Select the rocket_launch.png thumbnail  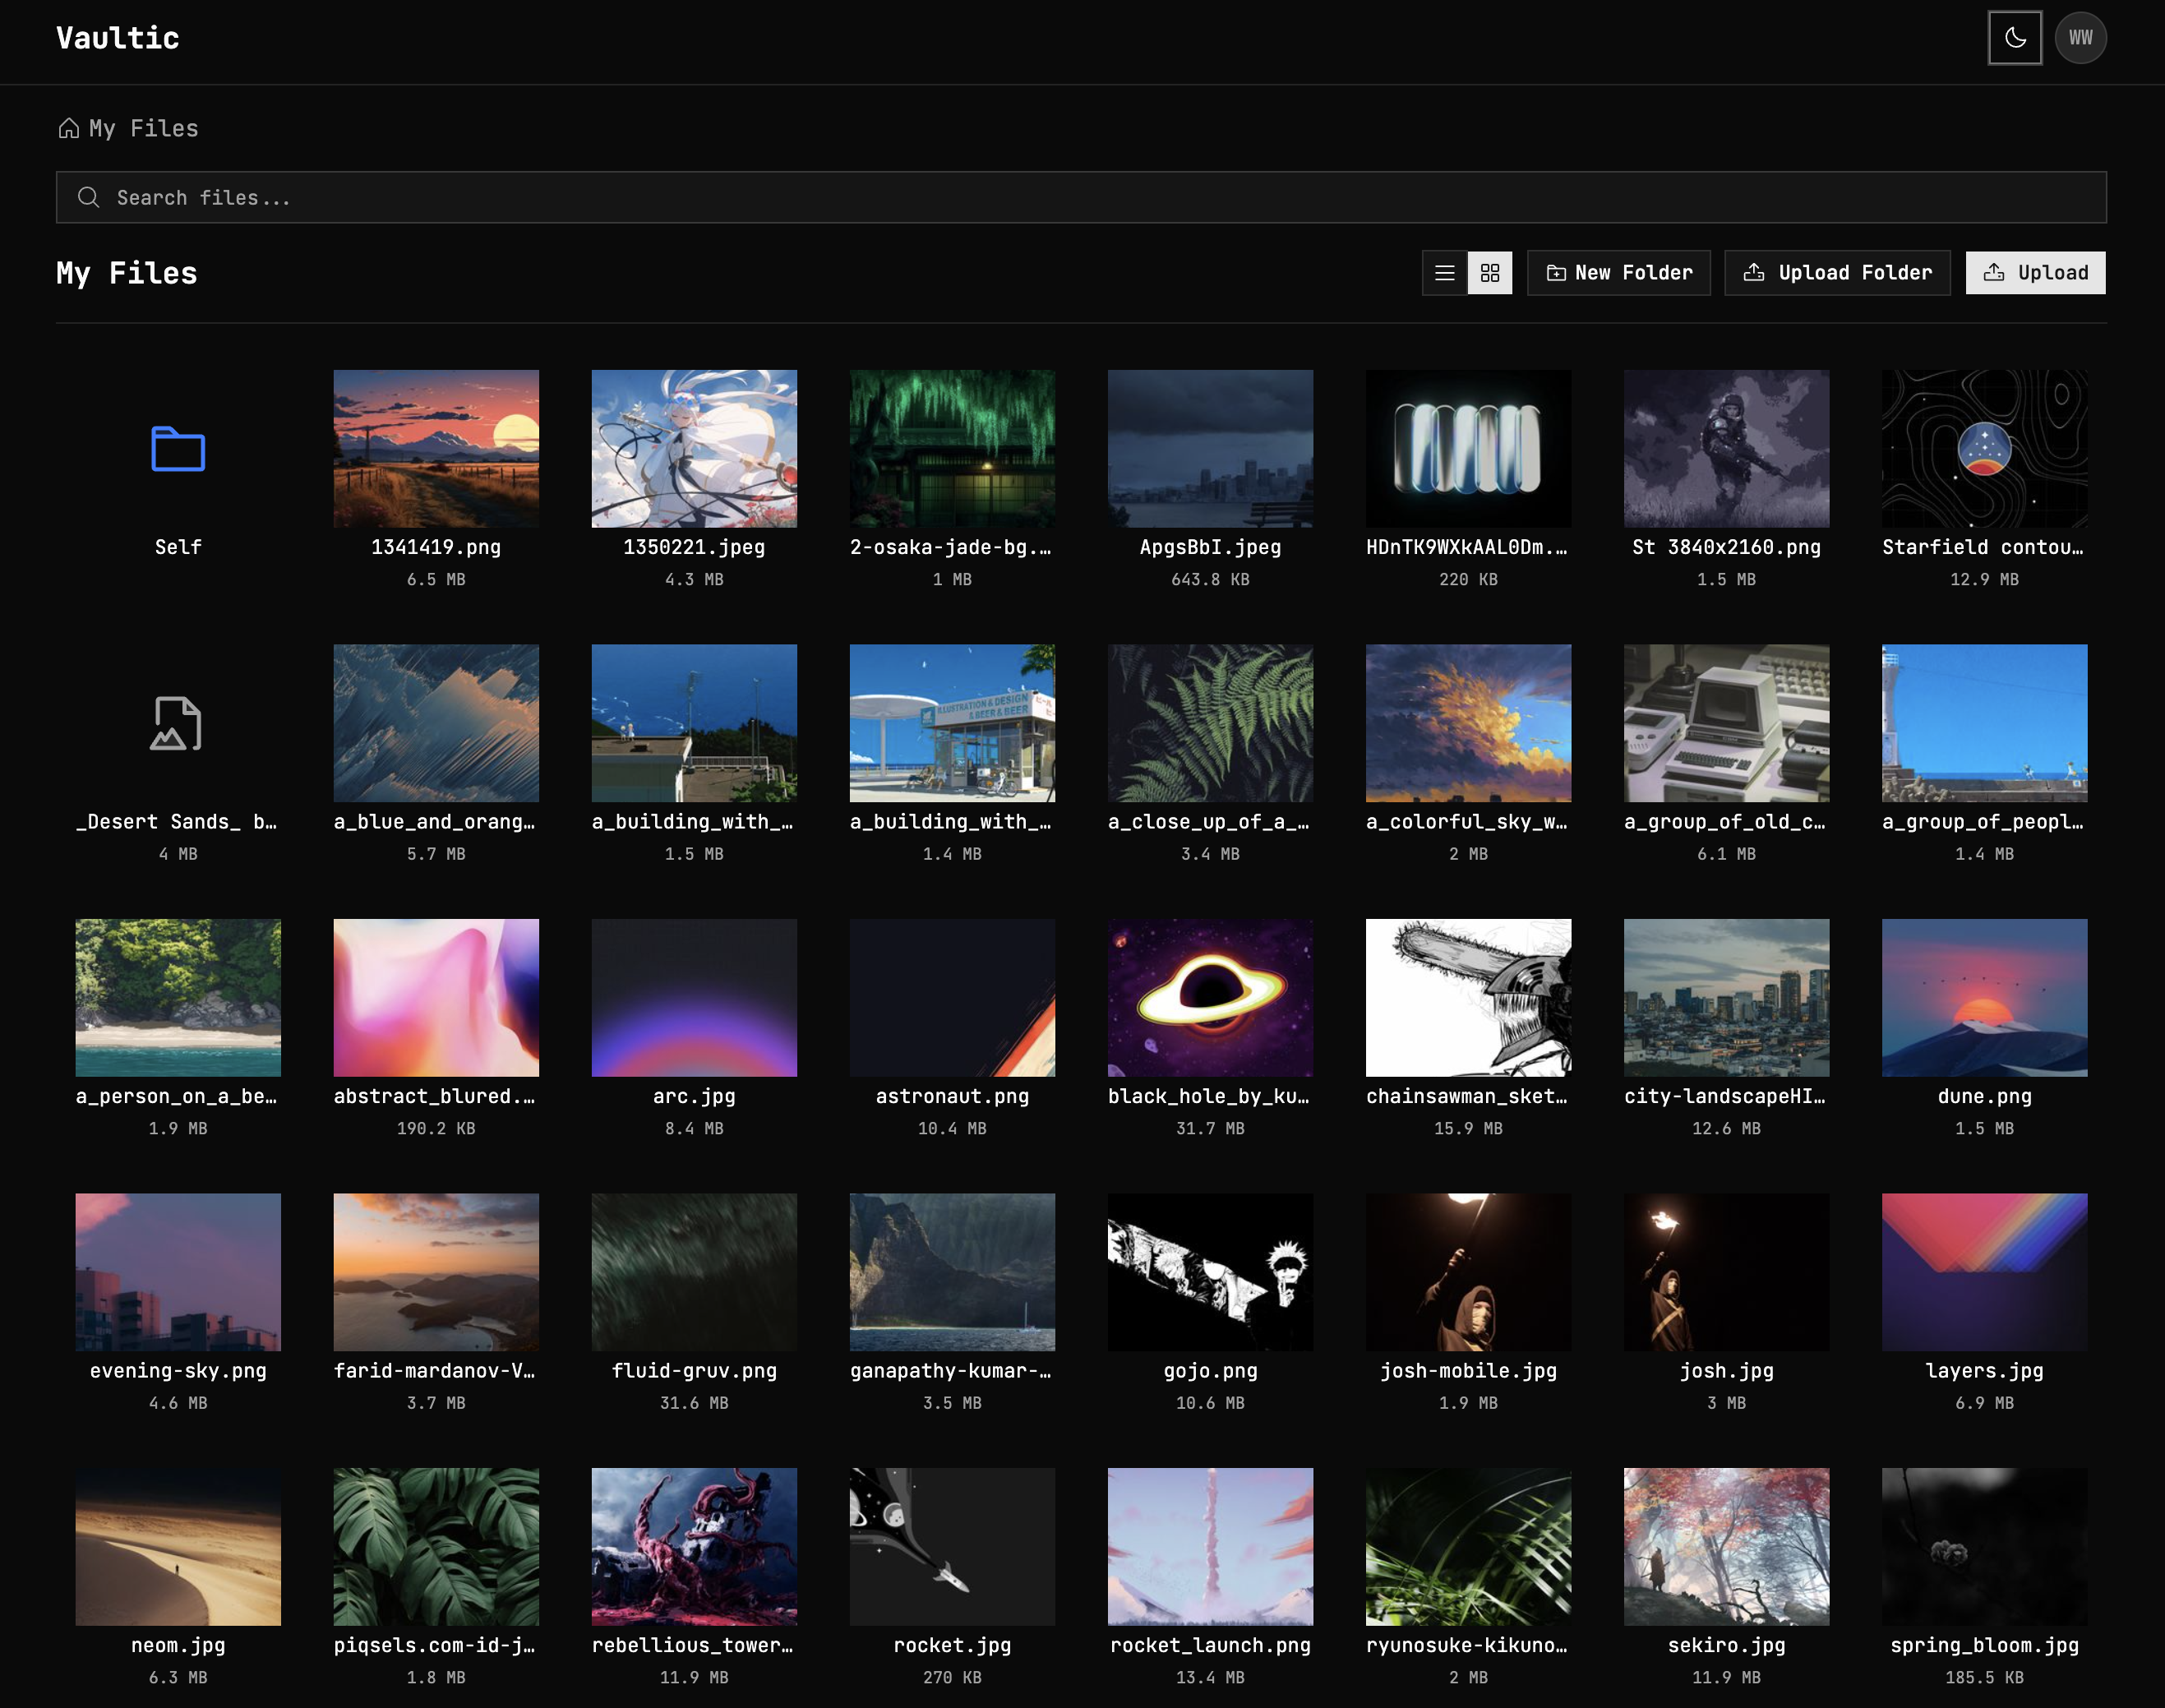1210,1546
